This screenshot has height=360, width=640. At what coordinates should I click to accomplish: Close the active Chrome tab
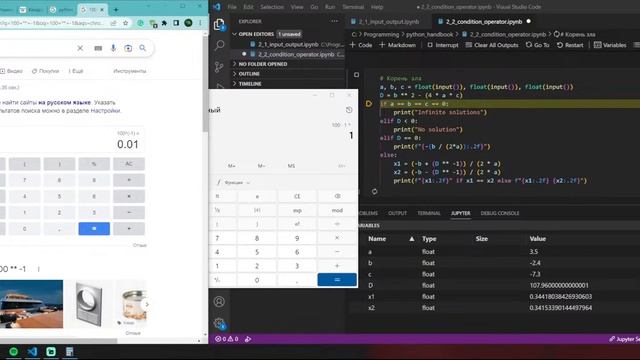tap(102, 9)
